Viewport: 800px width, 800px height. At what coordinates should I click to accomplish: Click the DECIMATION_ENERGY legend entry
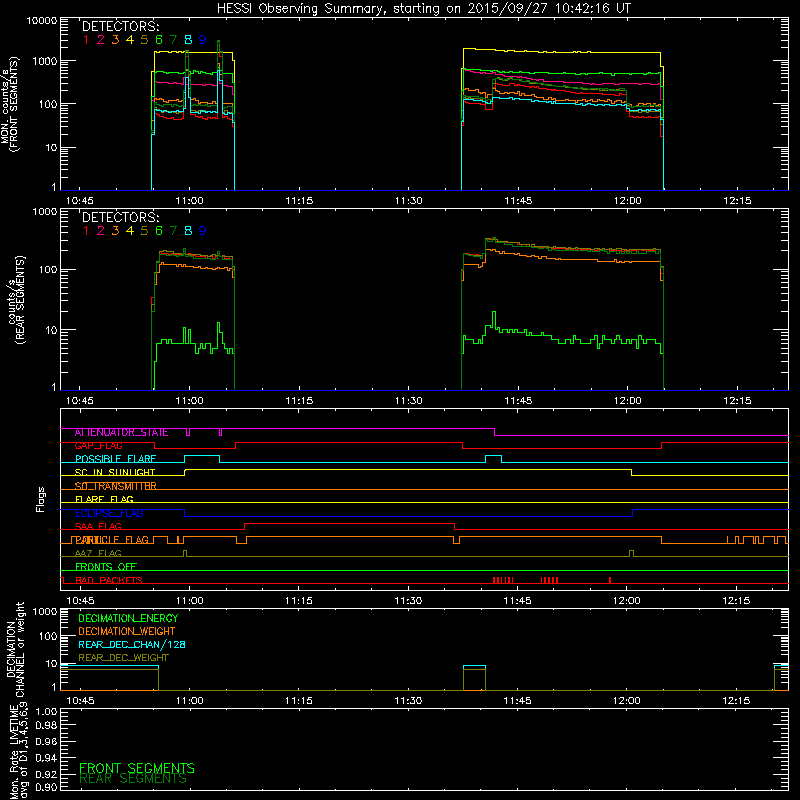tap(128, 618)
